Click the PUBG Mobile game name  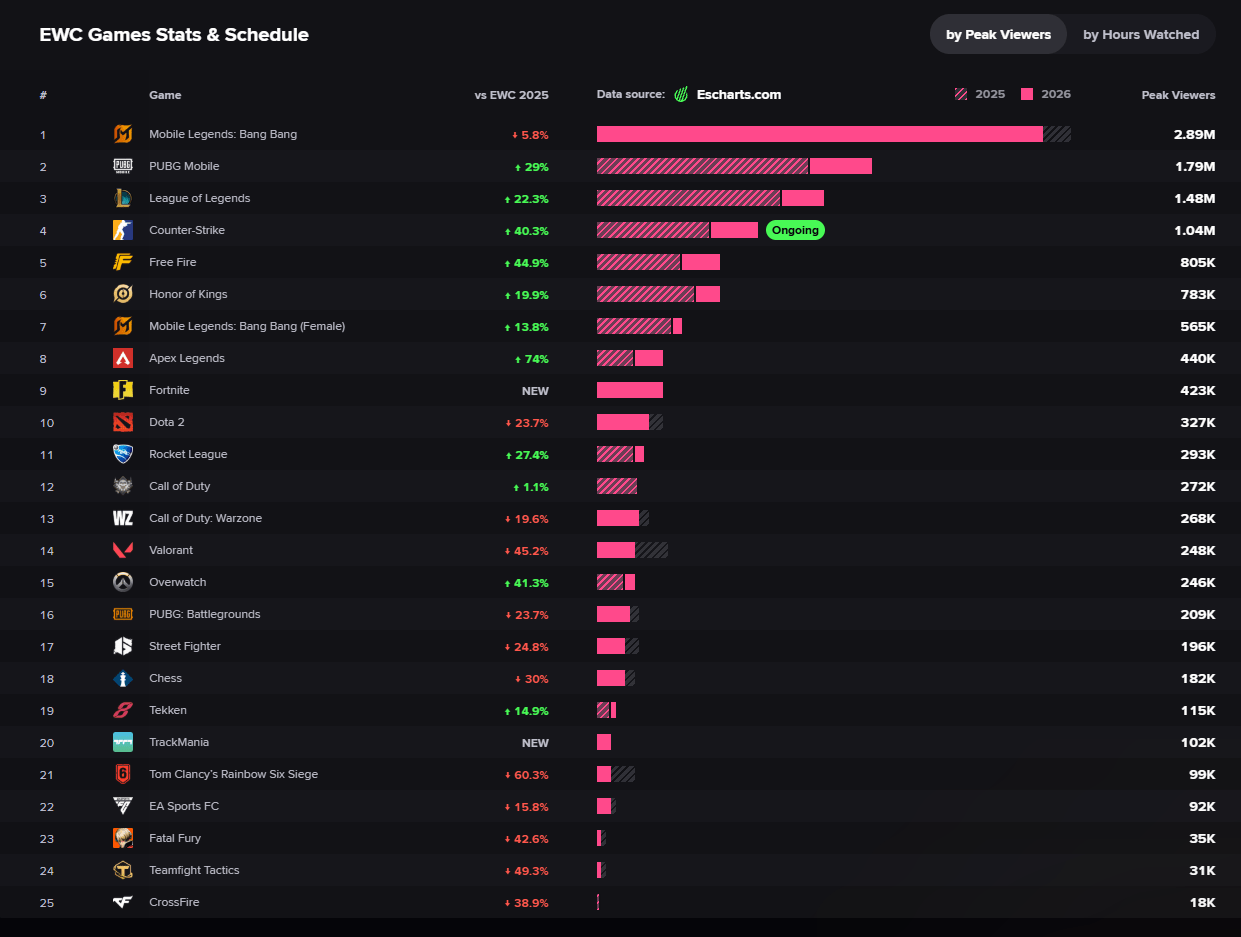[184, 166]
